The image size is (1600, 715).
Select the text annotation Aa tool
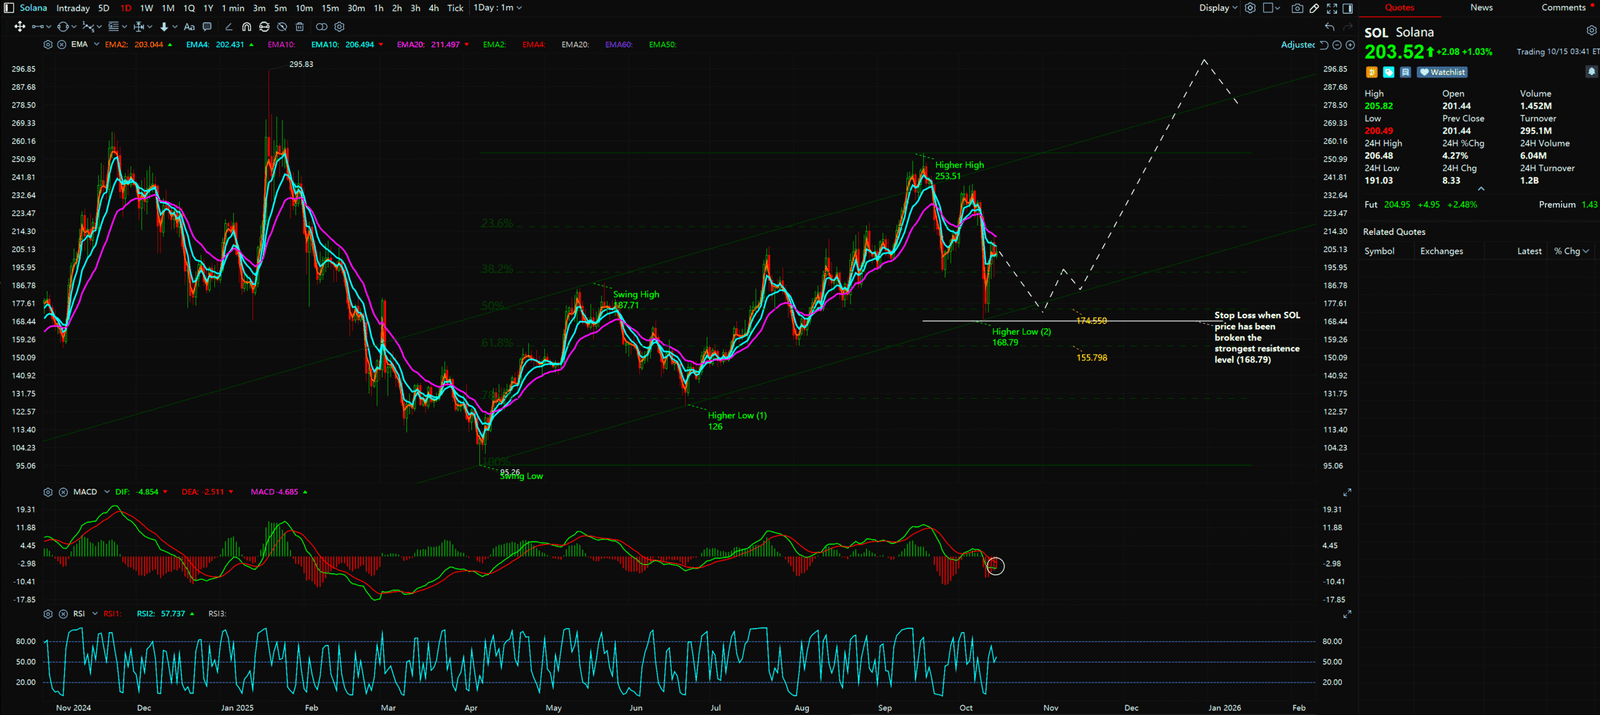coord(189,27)
